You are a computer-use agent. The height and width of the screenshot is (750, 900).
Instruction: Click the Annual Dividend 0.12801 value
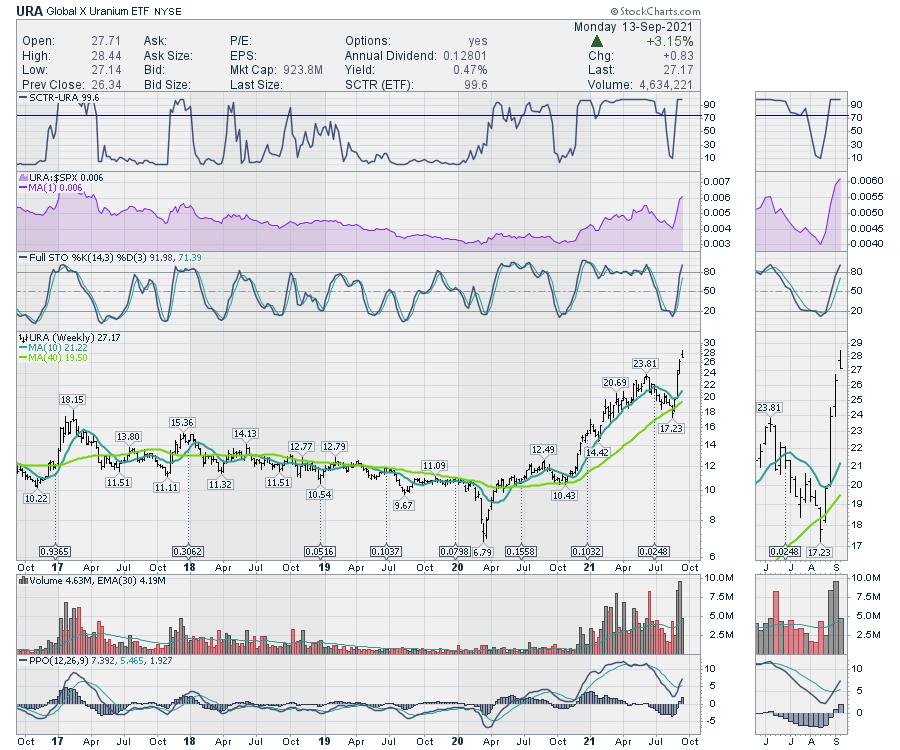tap(465, 56)
